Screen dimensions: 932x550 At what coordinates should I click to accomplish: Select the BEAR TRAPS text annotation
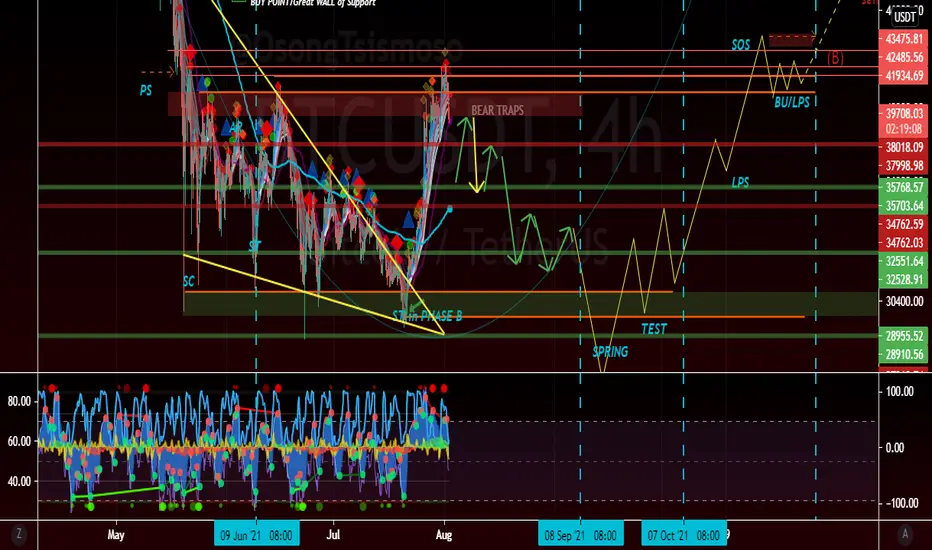point(498,110)
